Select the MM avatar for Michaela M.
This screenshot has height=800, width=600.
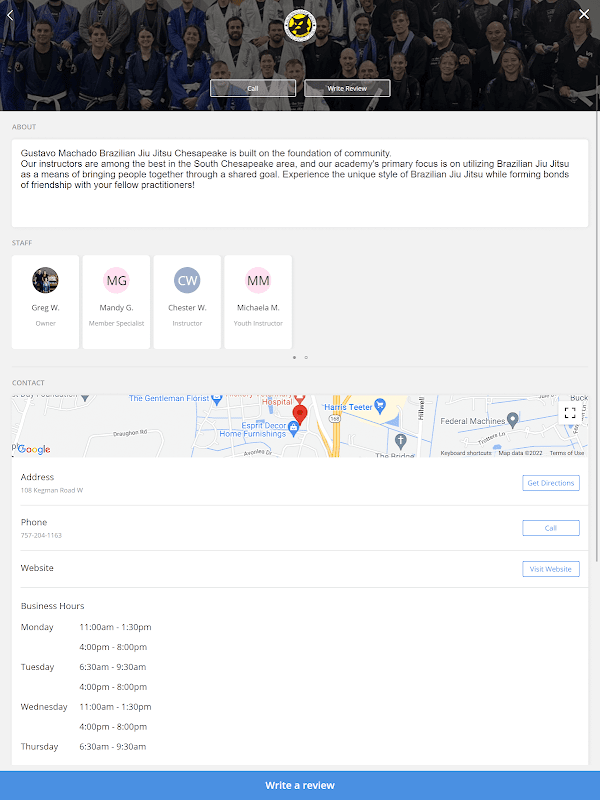[258, 280]
